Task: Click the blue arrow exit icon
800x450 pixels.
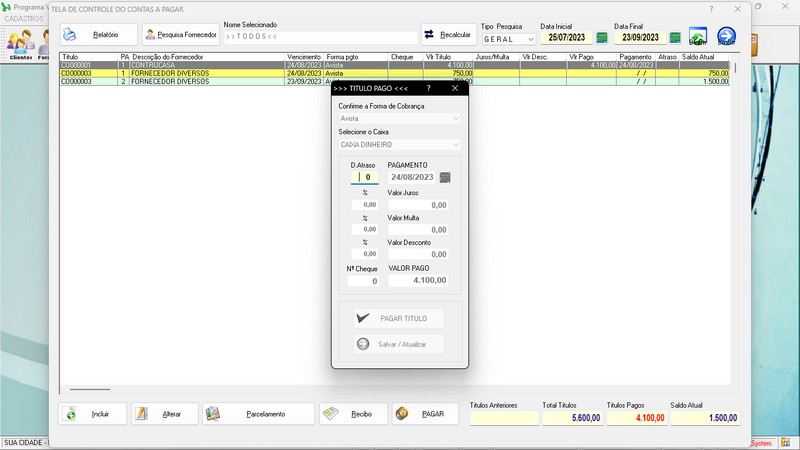Action: pos(727,36)
